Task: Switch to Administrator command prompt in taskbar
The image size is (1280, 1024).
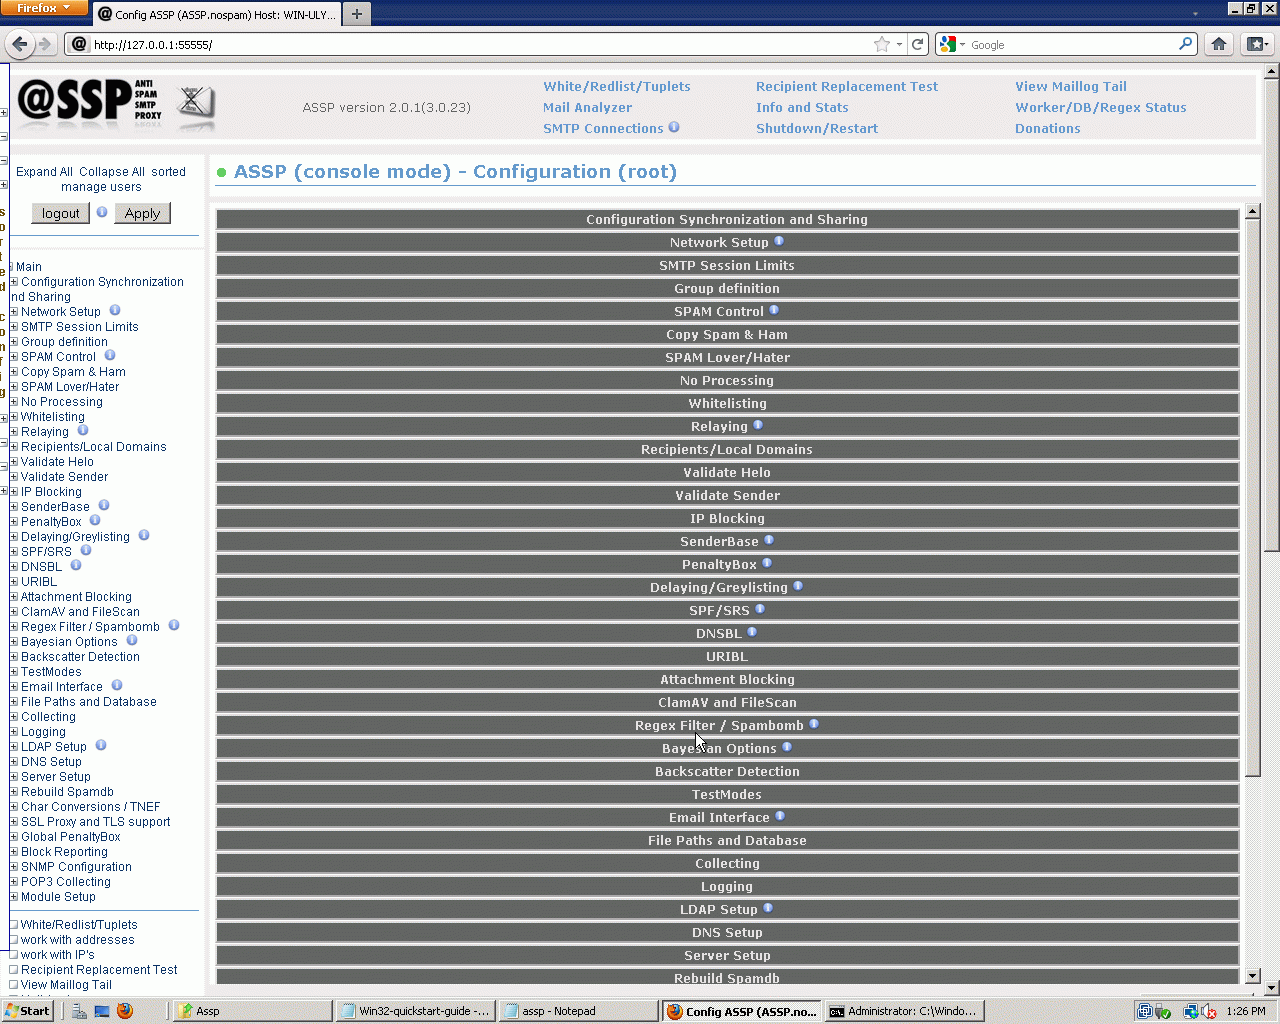Action: [x=904, y=1011]
